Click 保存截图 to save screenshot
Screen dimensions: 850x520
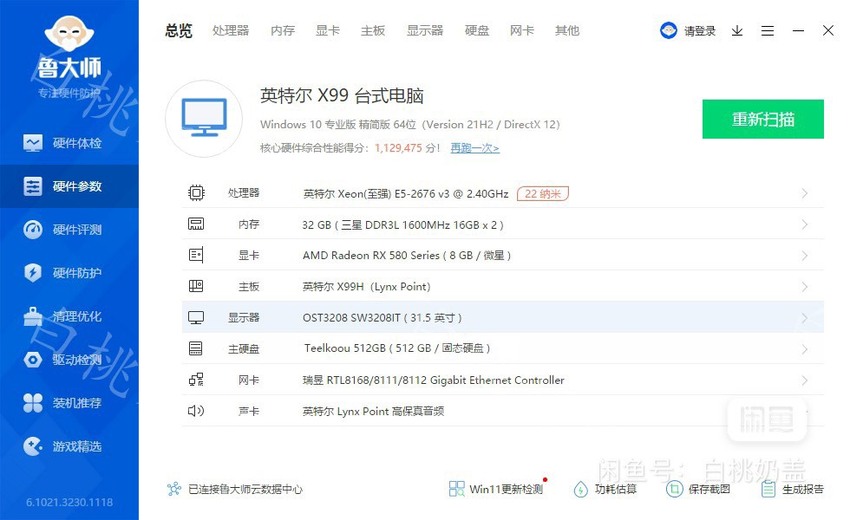[x=698, y=489]
